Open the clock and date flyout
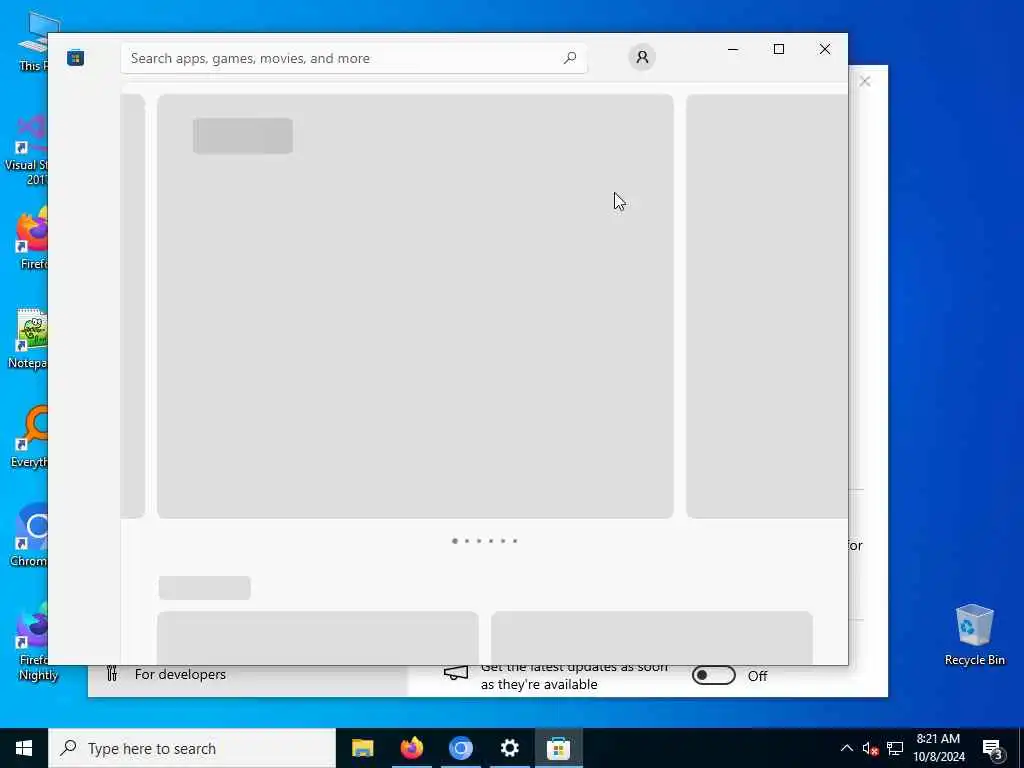1024x768 pixels. (938, 748)
